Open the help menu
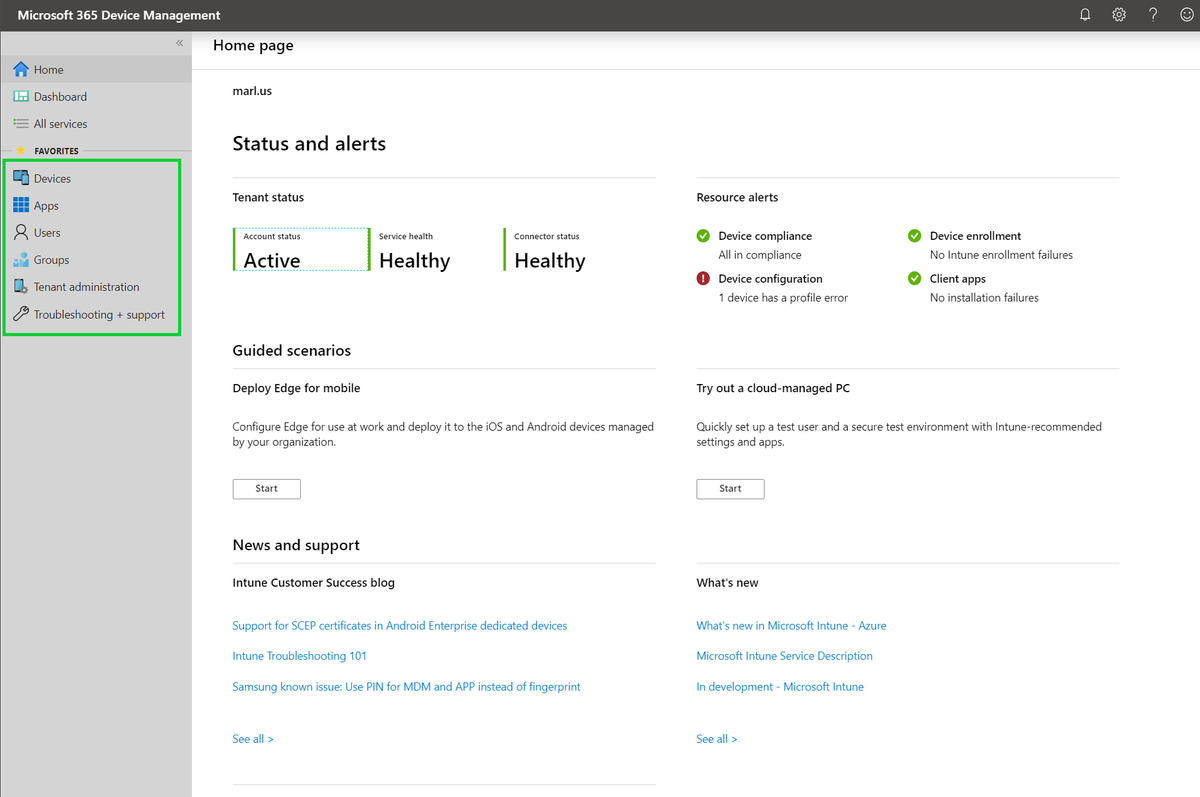This screenshot has width=1200, height=797. (1152, 15)
